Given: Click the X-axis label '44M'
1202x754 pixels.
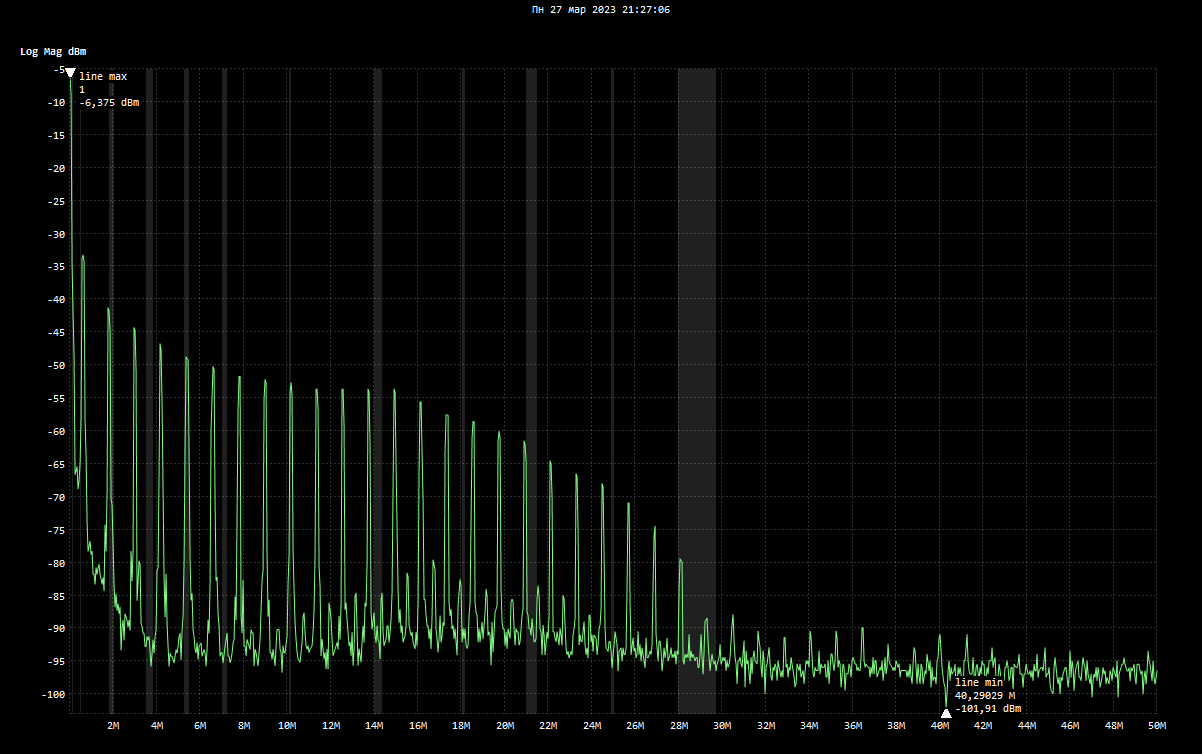Looking at the screenshot, I should pyautogui.click(x=1027, y=725).
